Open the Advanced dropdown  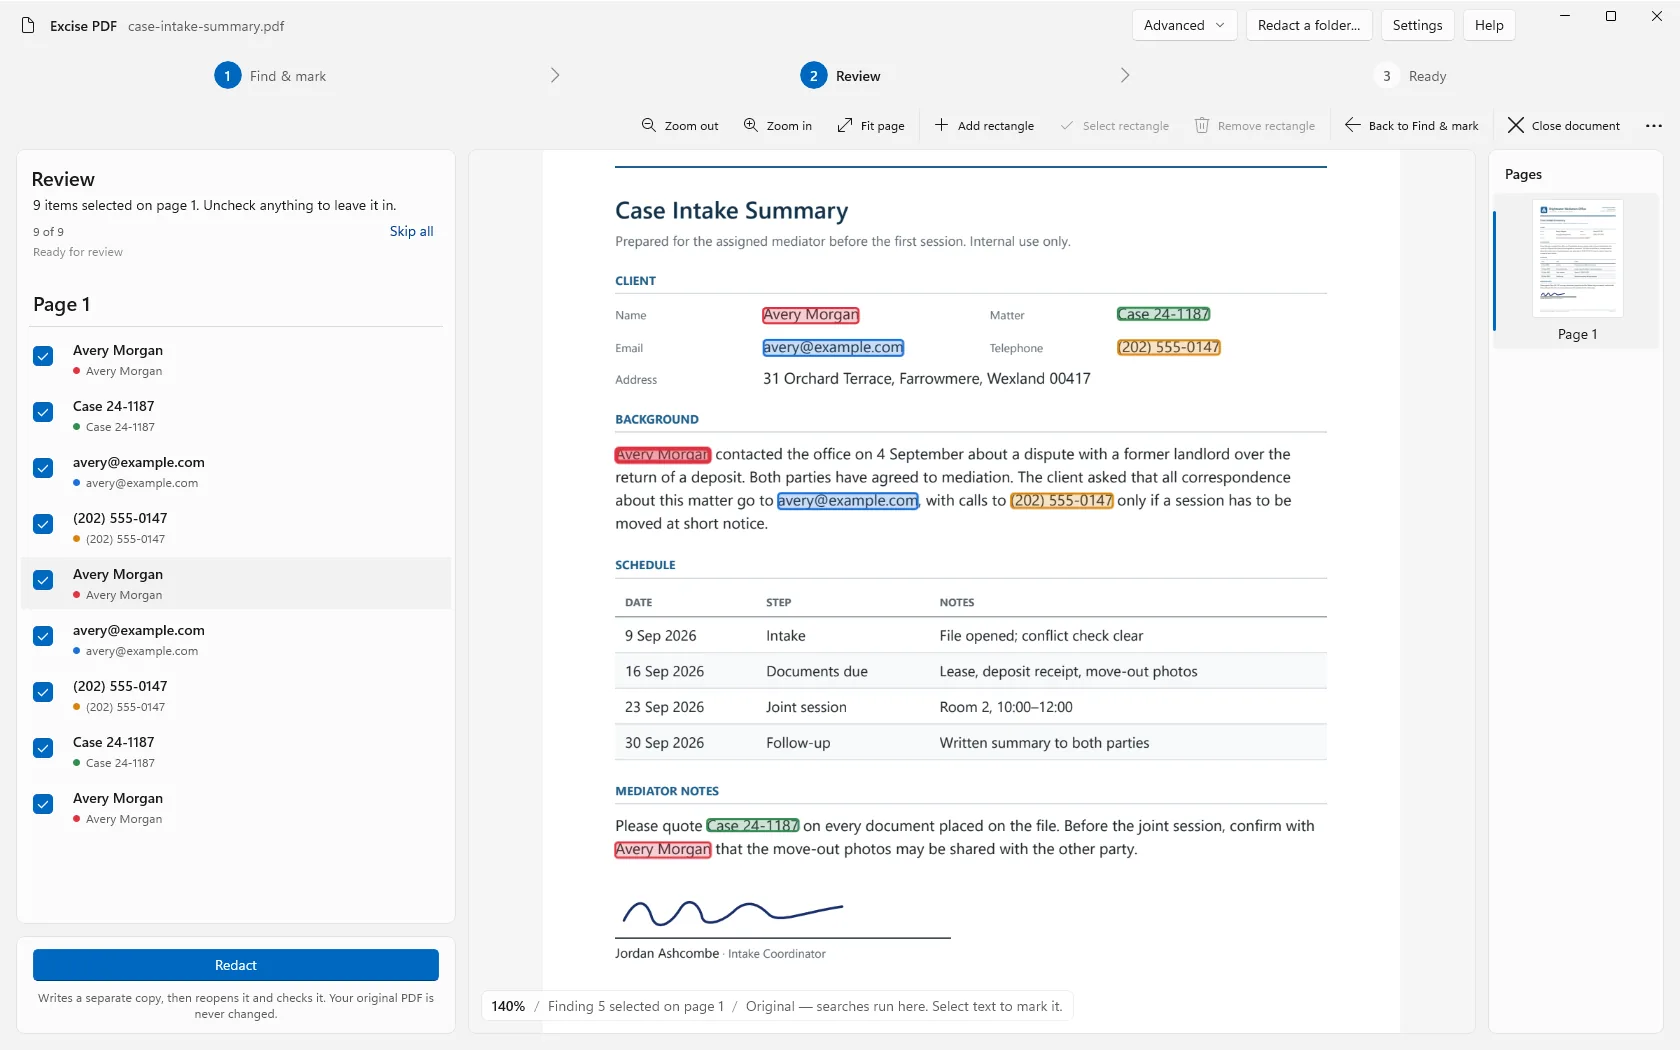(1184, 25)
